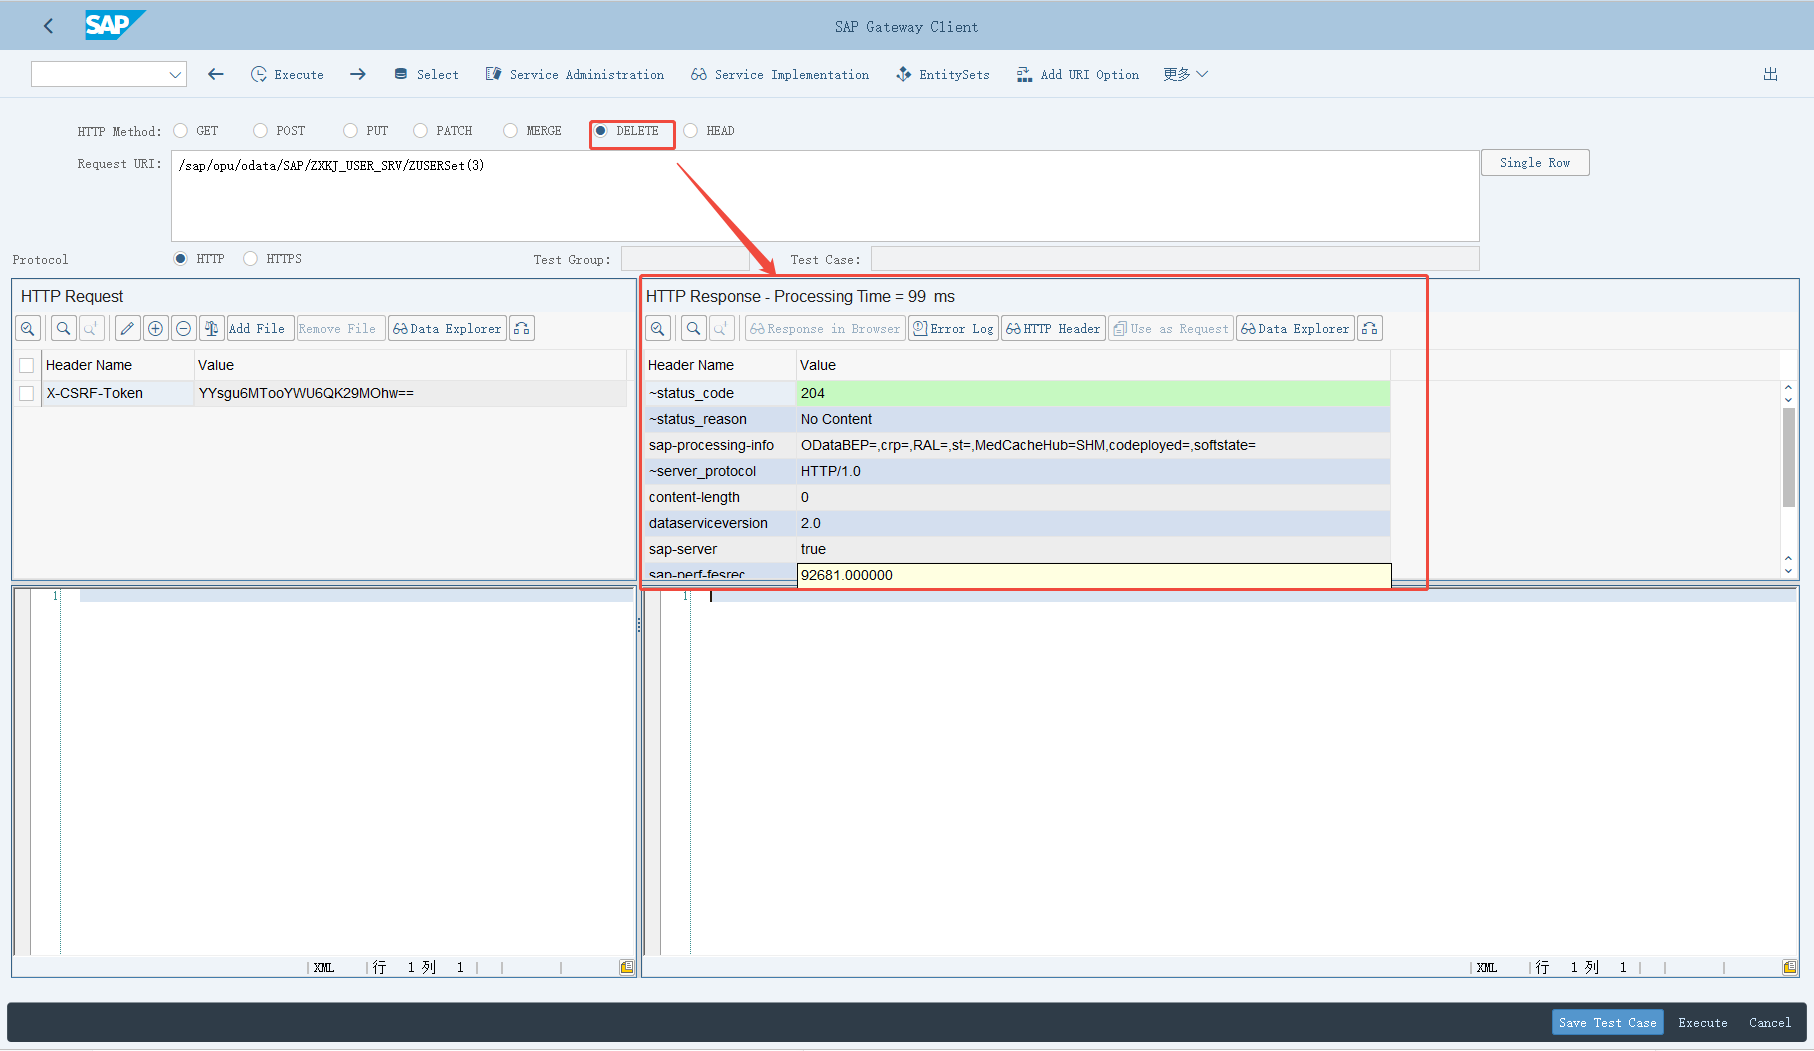Choose HTTPS protocol radio button

click(x=251, y=258)
